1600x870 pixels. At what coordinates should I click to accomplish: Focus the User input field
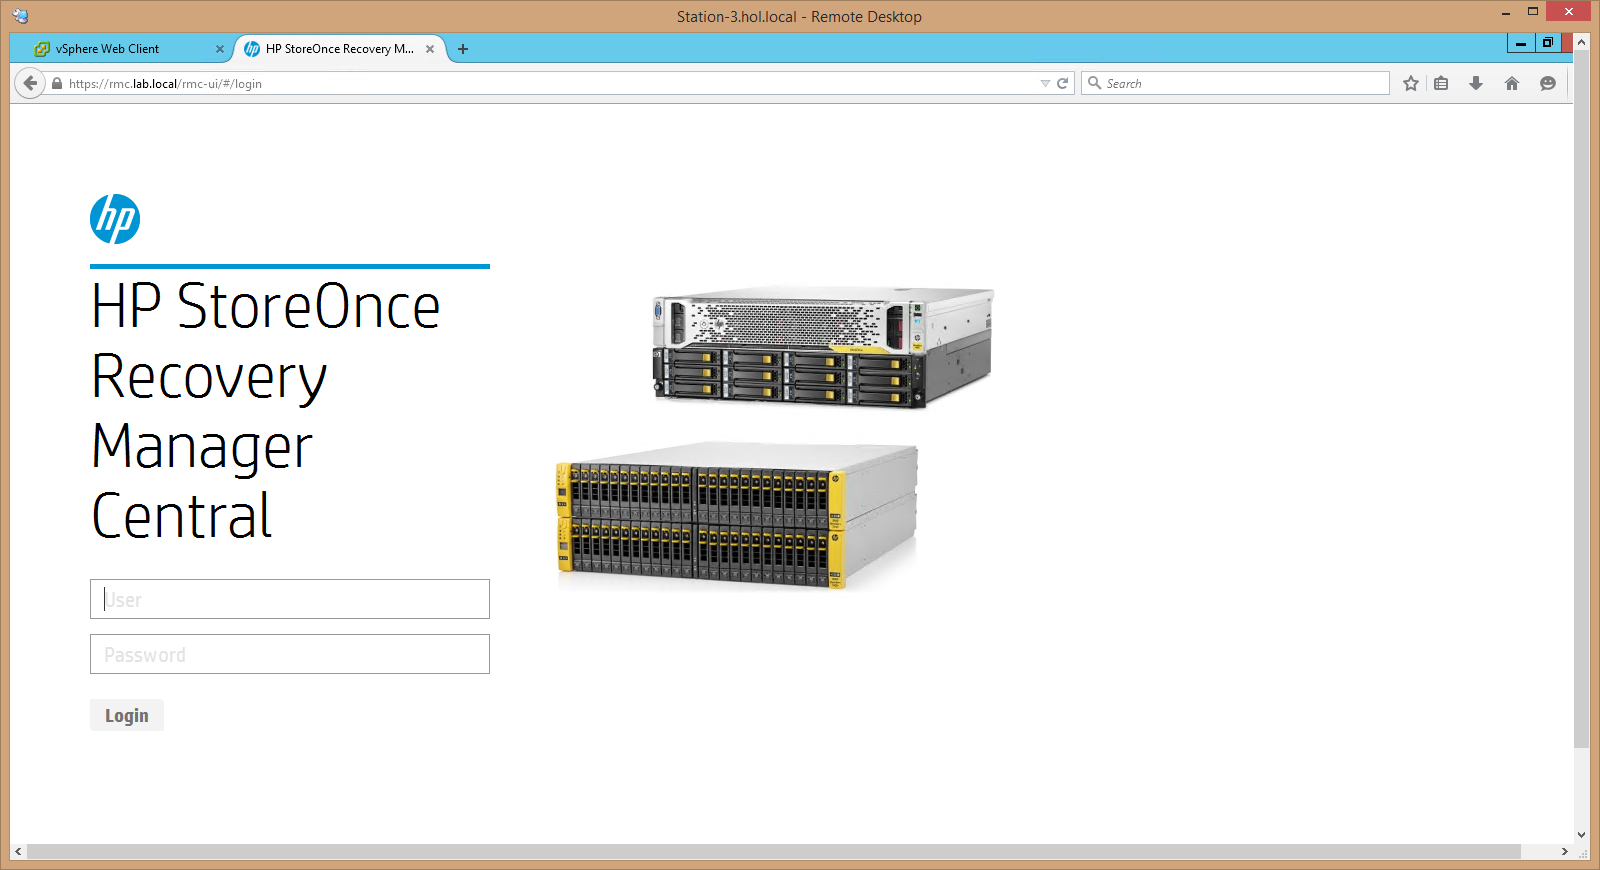290,599
